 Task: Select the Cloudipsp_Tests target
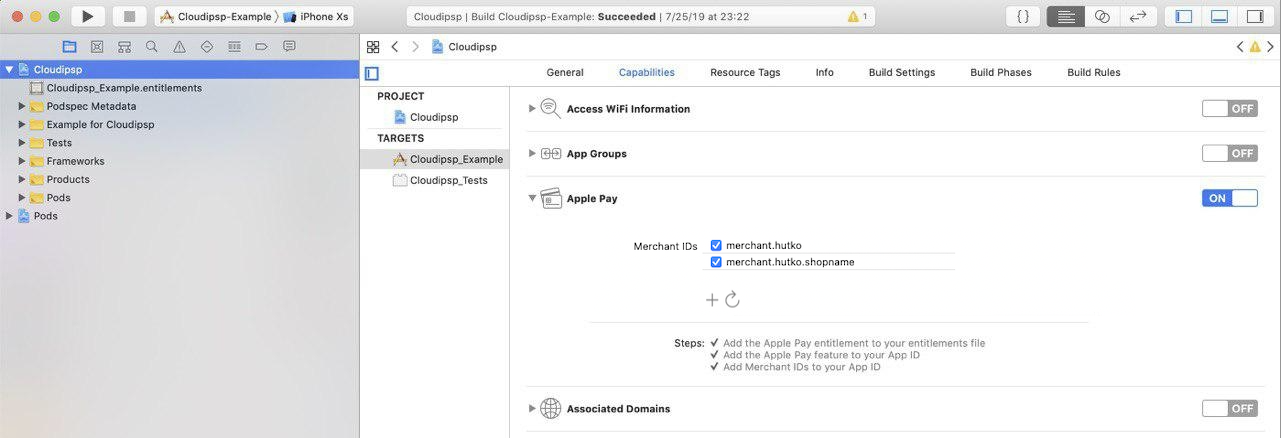pyautogui.click(x=440, y=180)
